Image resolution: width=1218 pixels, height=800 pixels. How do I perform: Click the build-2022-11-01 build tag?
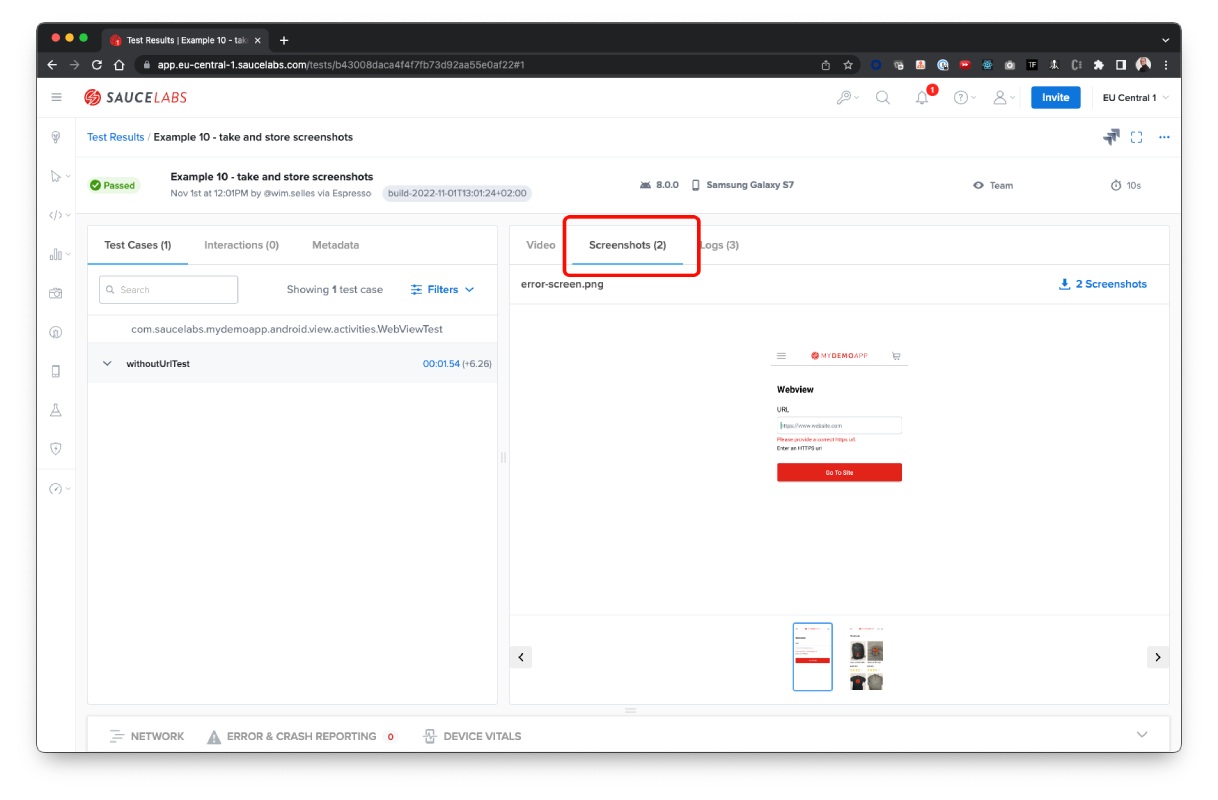click(x=457, y=193)
